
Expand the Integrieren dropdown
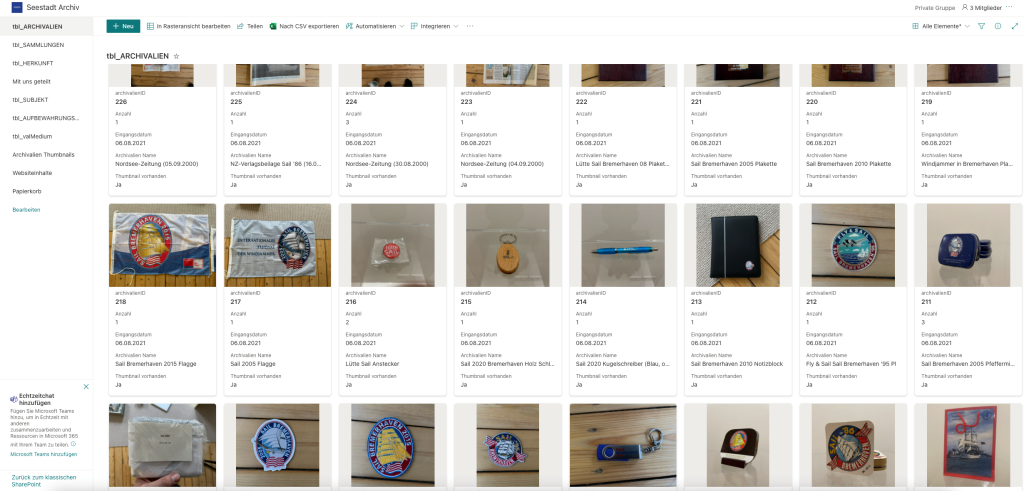point(434,26)
